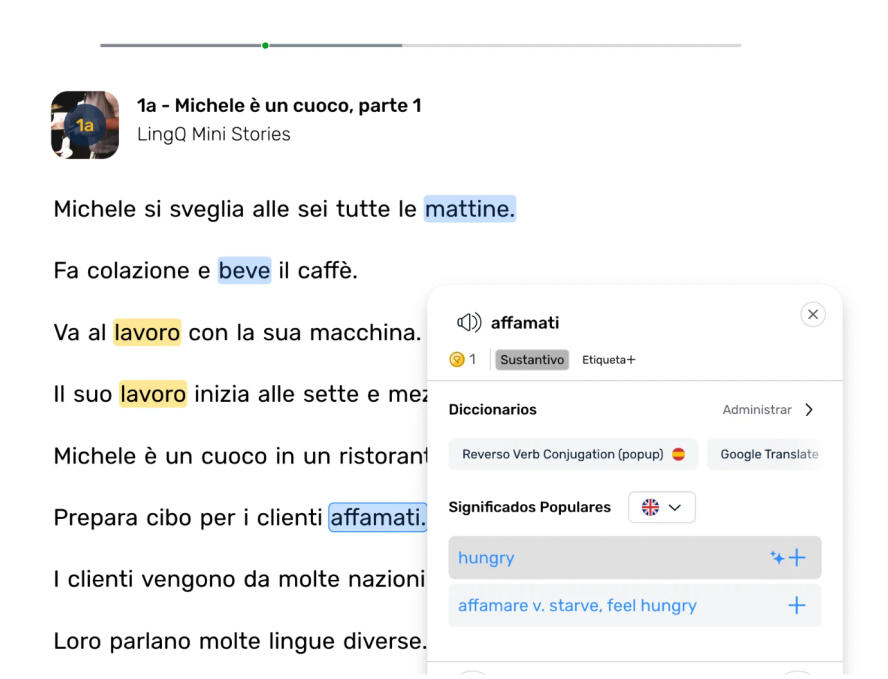
Task: Add a new tag with Etiqueta+
Action: [x=609, y=360]
